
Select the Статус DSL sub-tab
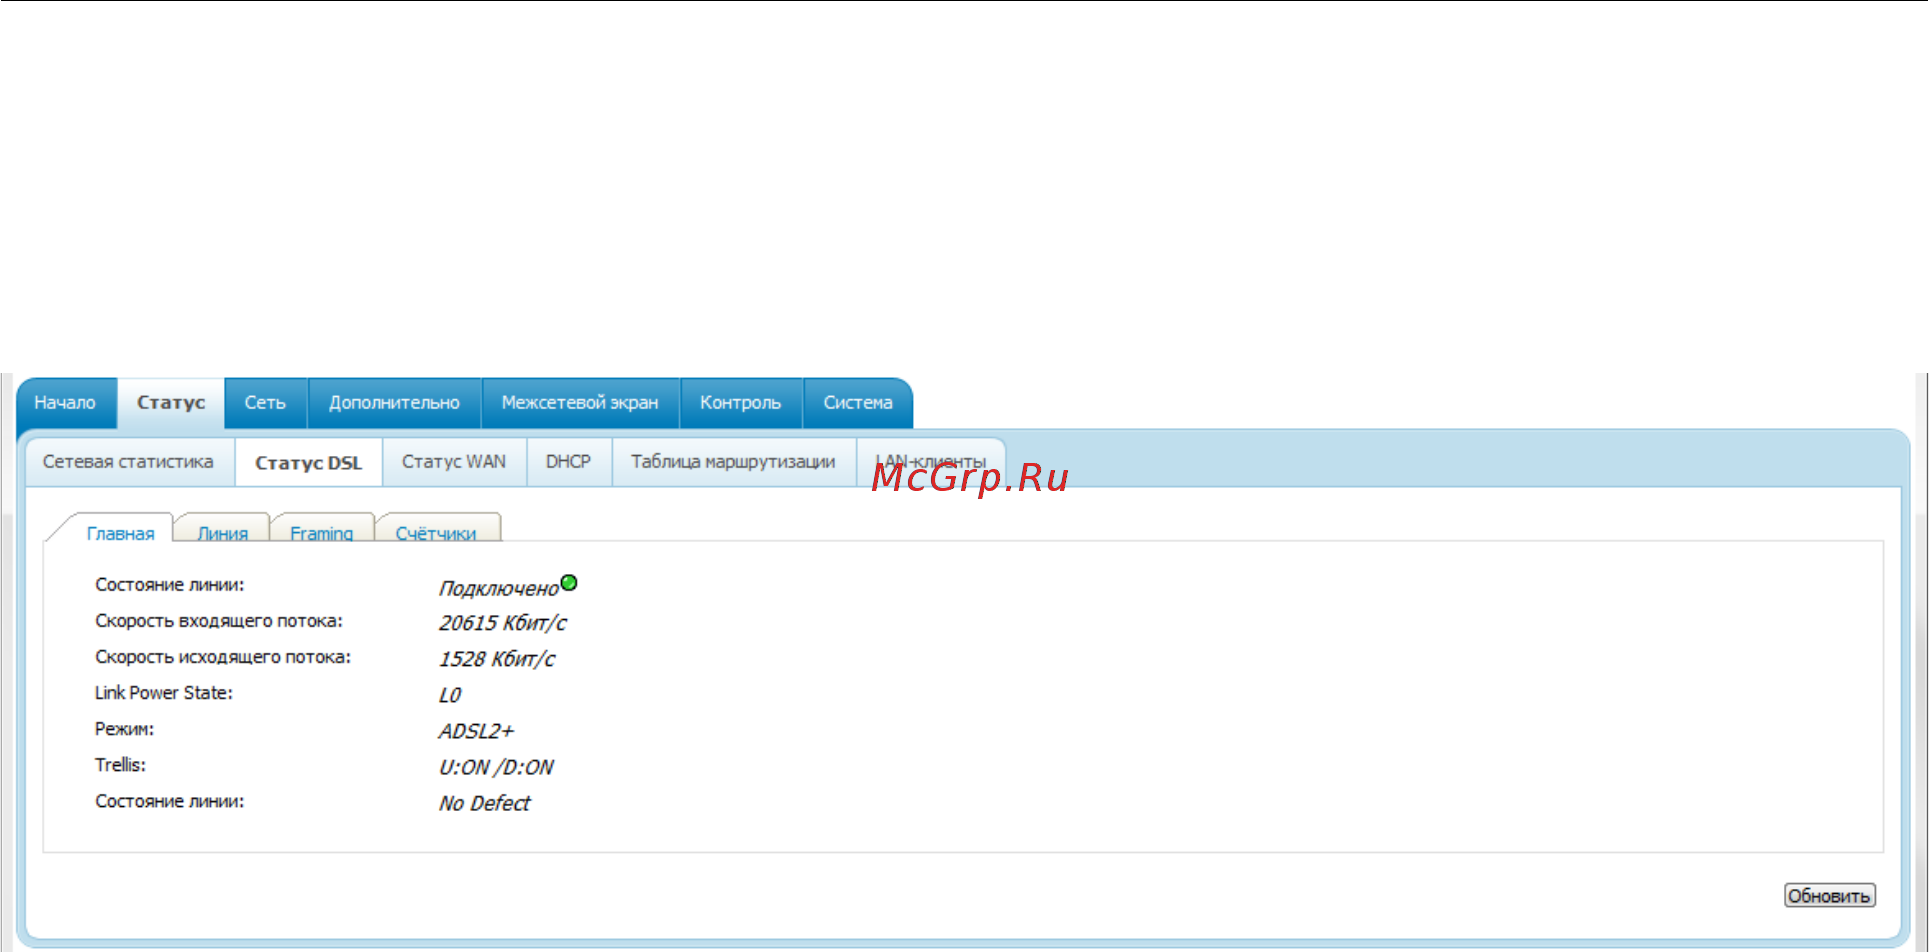pyautogui.click(x=308, y=463)
